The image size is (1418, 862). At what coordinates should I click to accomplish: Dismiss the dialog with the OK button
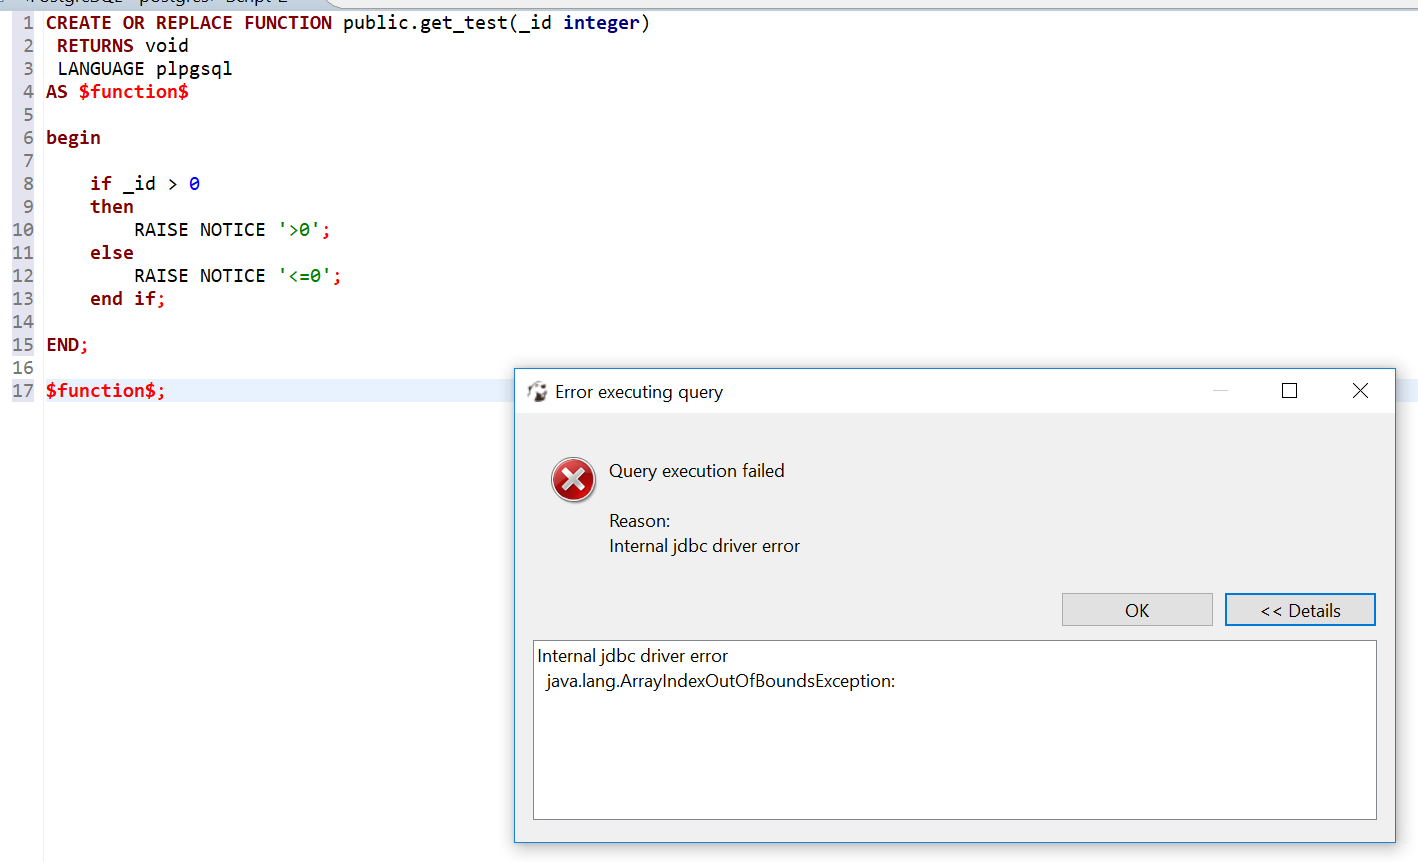[x=1137, y=609]
